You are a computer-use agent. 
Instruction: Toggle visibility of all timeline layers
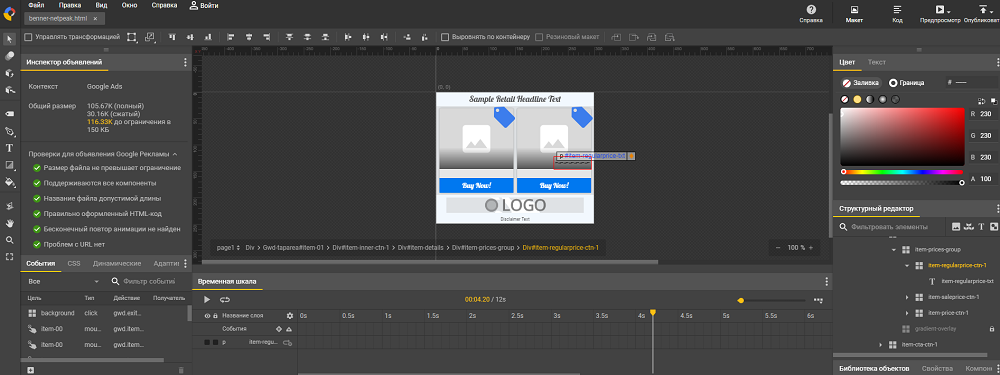(x=207, y=316)
